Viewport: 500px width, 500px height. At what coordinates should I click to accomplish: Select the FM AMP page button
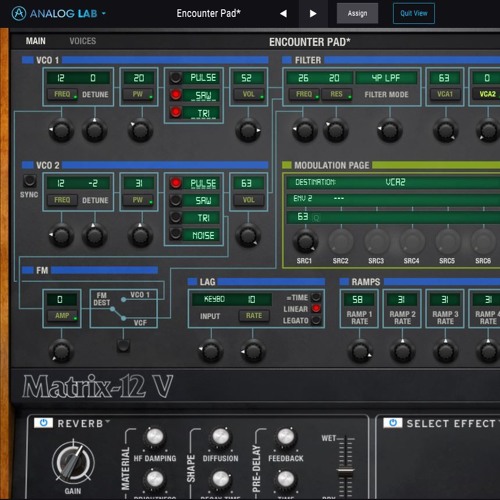click(62, 316)
